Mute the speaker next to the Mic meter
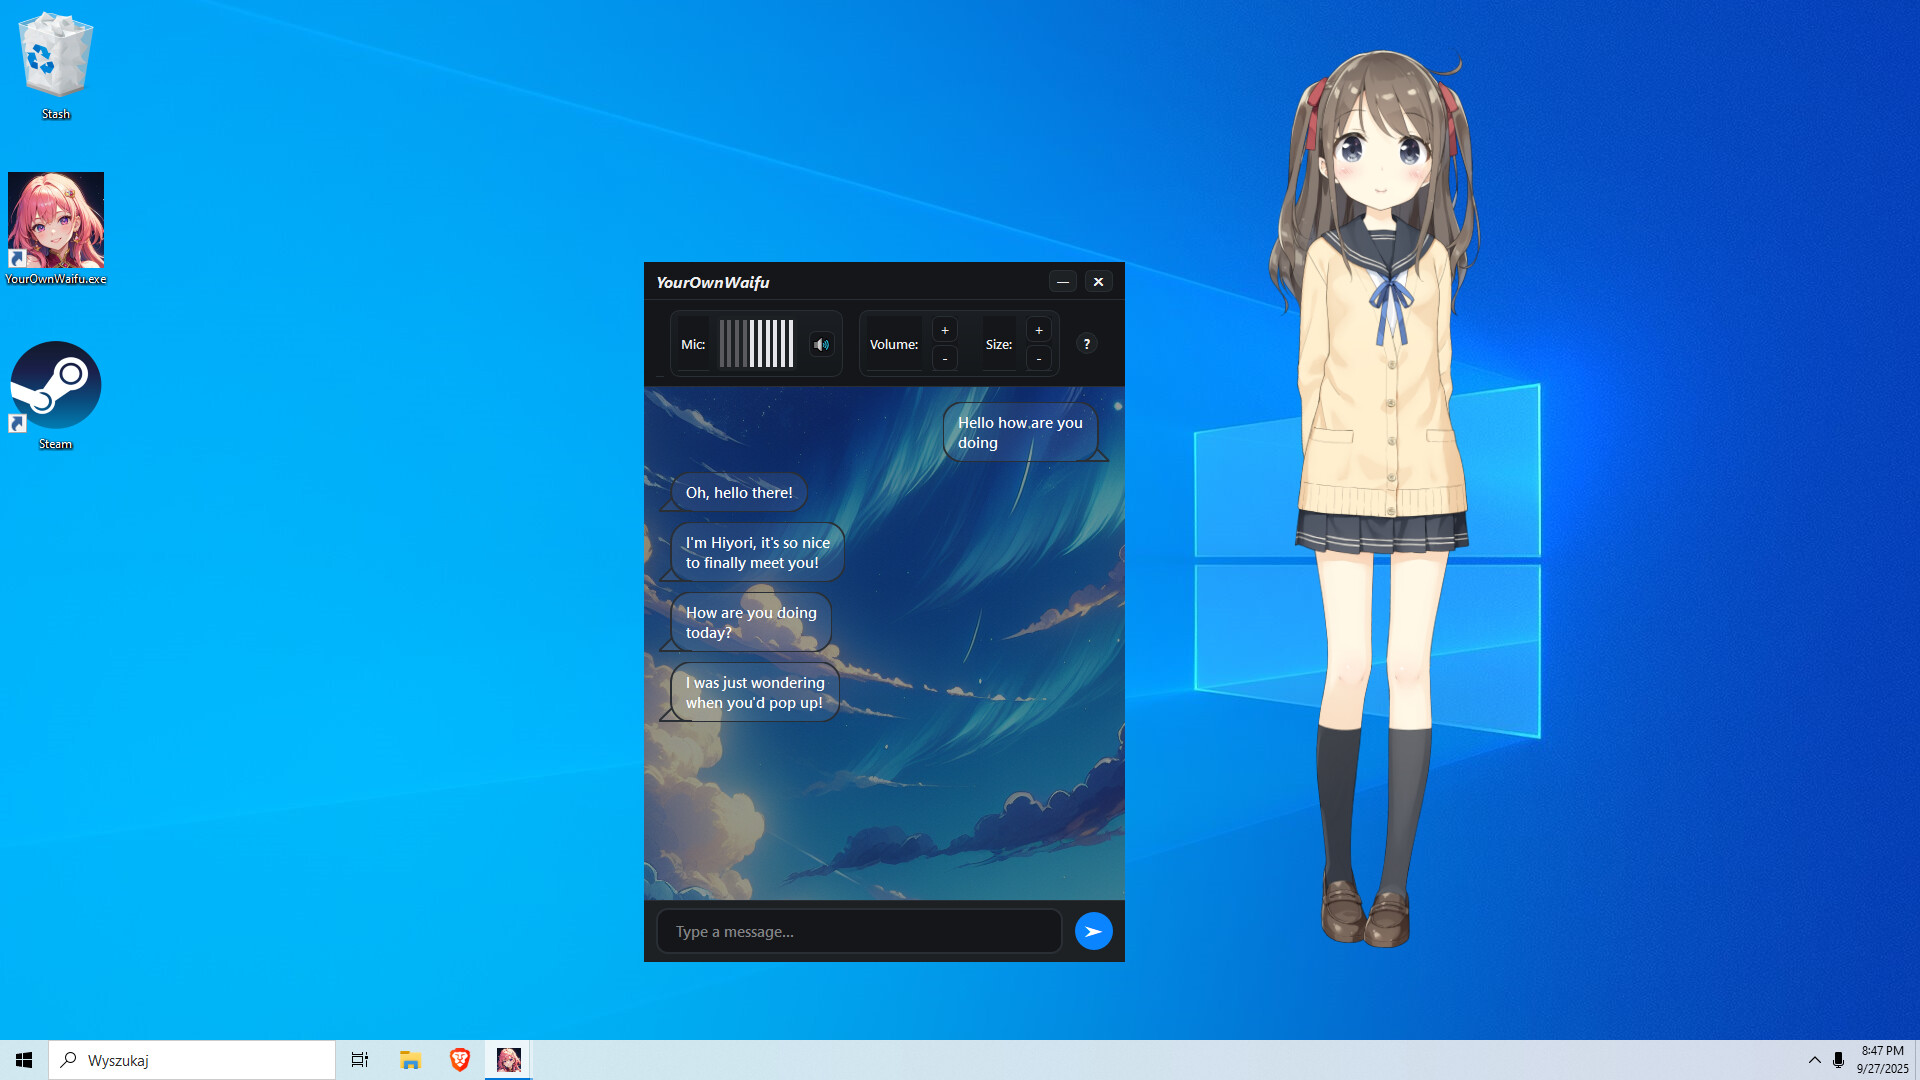The height and width of the screenshot is (1080, 1920). point(821,343)
